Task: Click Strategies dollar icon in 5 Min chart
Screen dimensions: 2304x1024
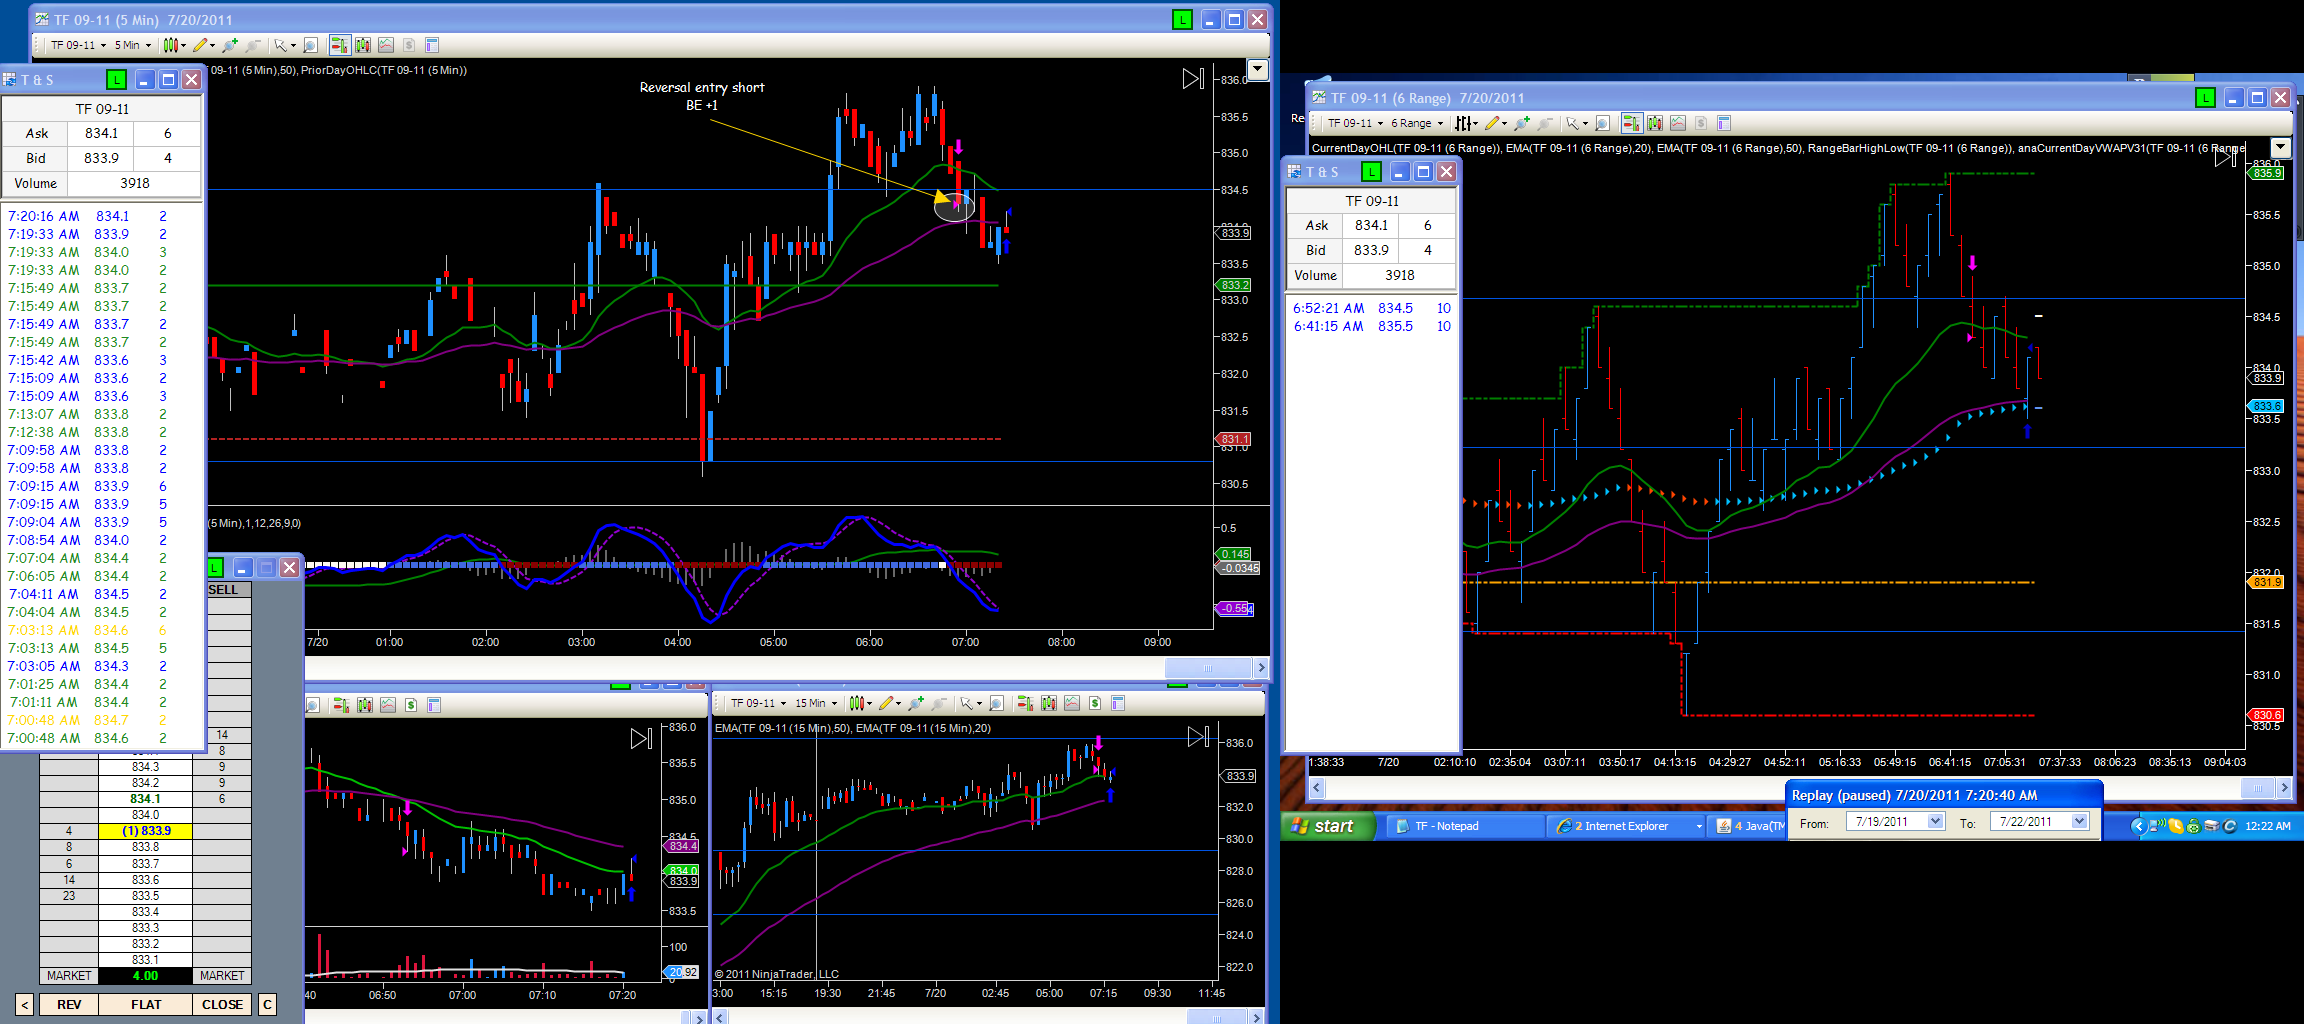Action: click(409, 45)
